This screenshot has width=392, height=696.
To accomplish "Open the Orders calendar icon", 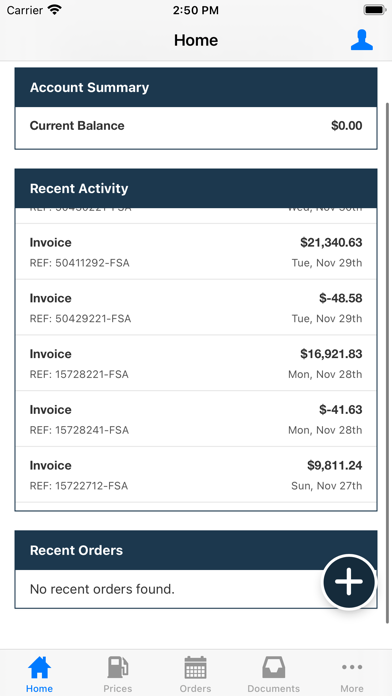I will 195,667.
